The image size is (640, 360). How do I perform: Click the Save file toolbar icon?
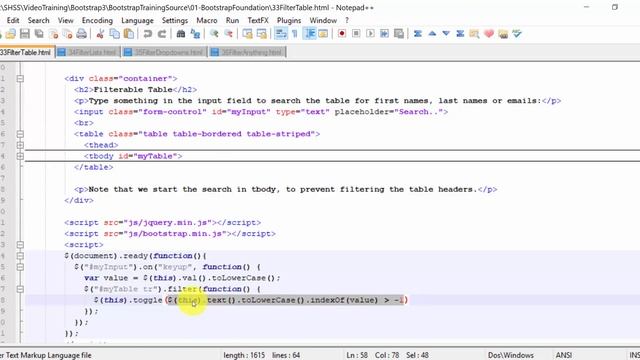[25, 34]
